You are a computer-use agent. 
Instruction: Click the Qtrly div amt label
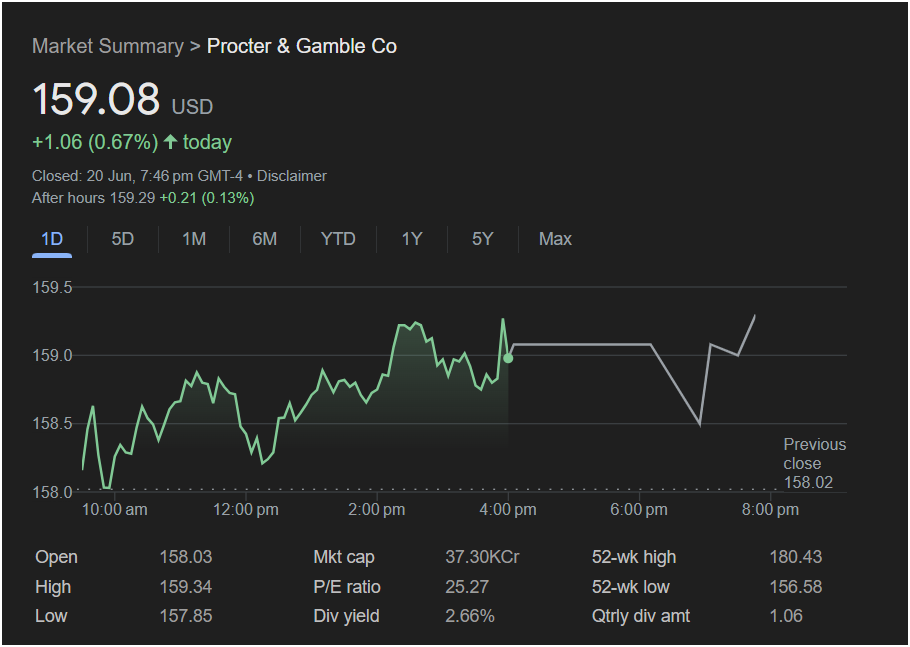click(x=641, y=616)
